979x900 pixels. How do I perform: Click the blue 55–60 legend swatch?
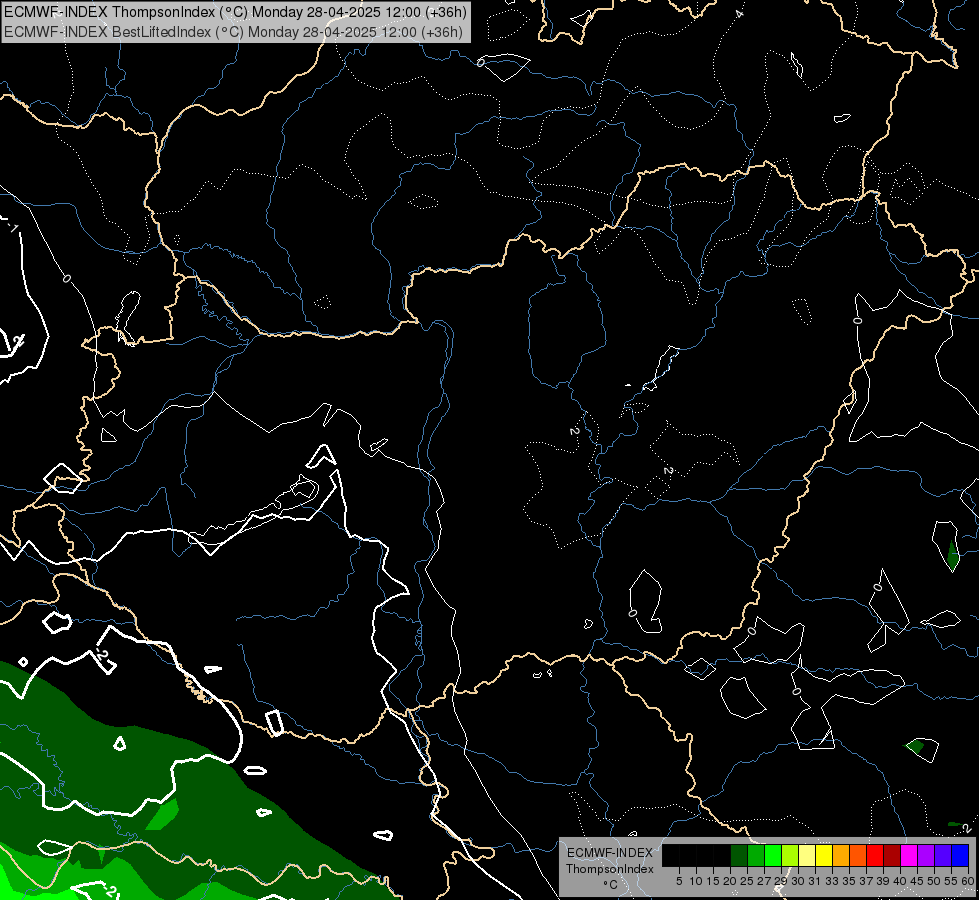960,855
